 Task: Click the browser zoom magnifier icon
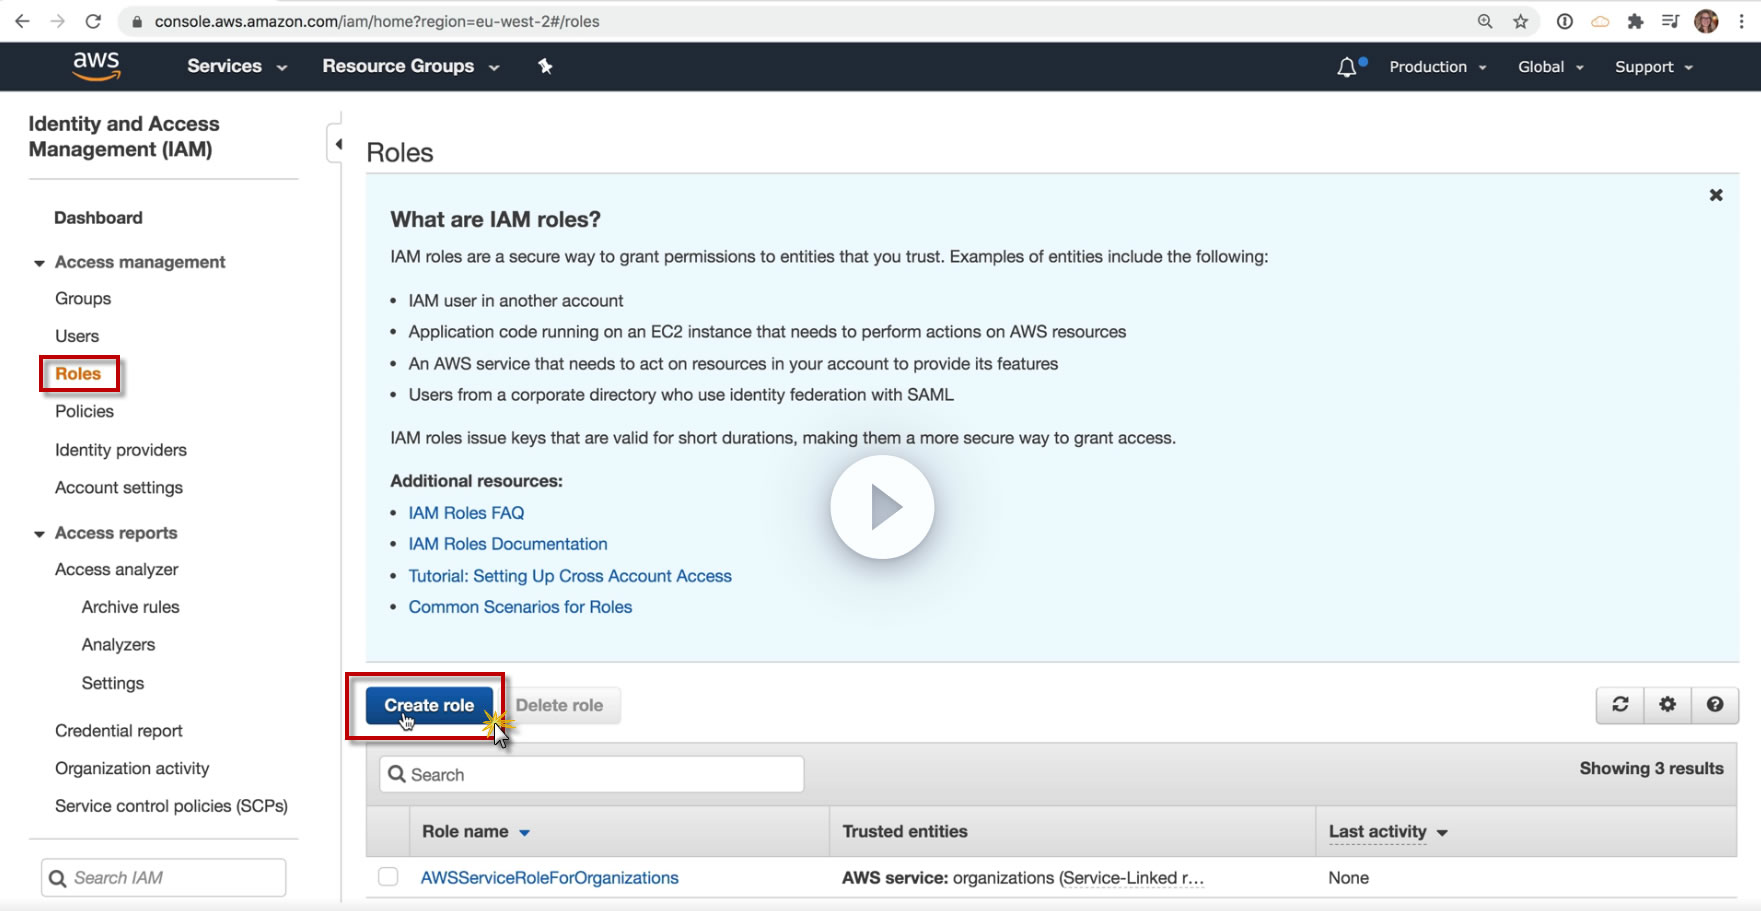point(1485,21)
